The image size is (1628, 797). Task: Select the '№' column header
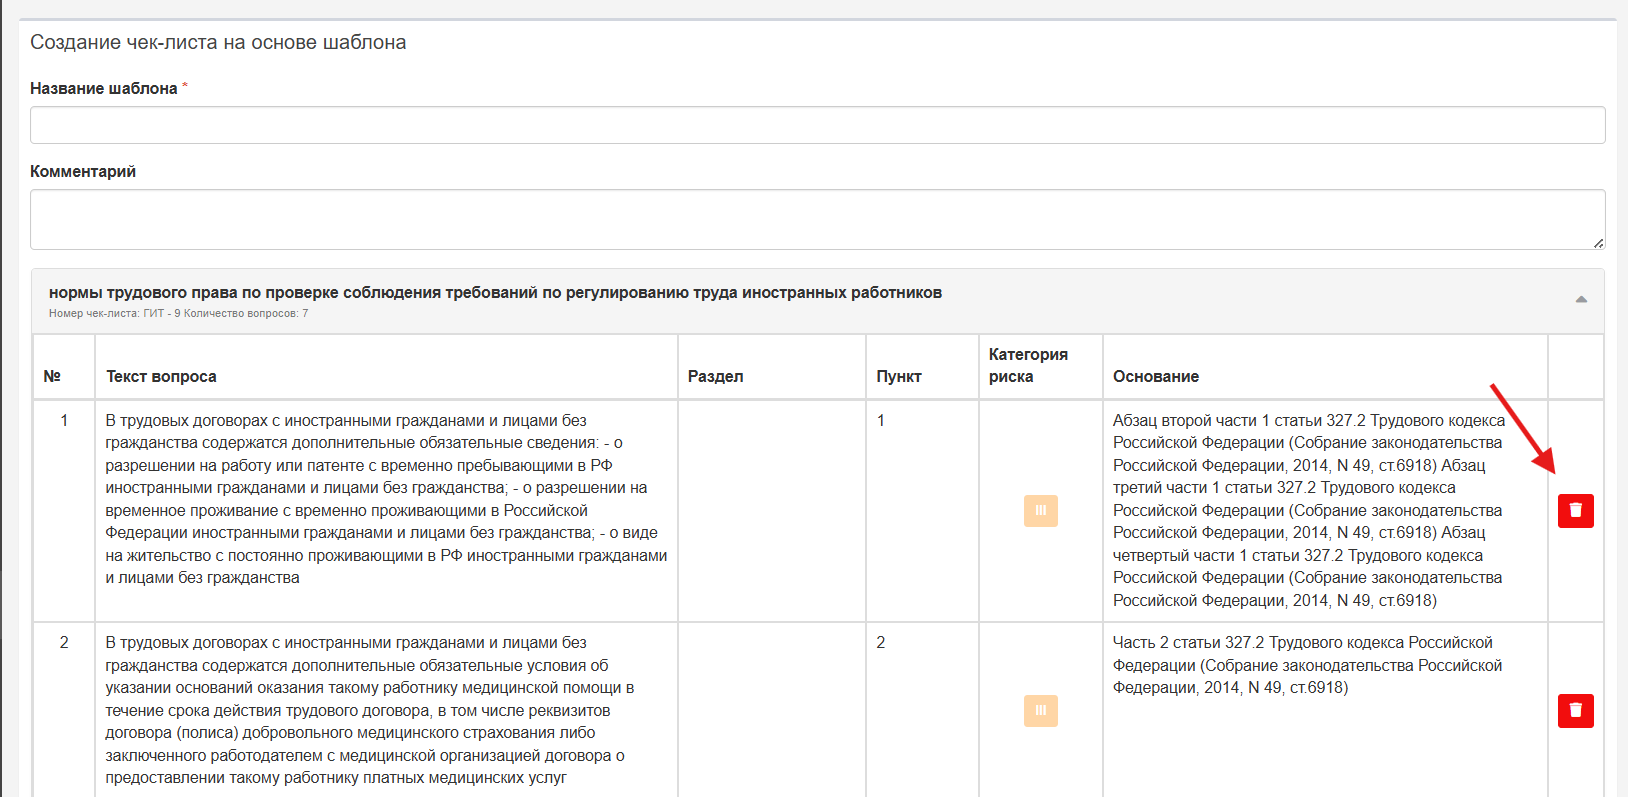pos(52,376)
